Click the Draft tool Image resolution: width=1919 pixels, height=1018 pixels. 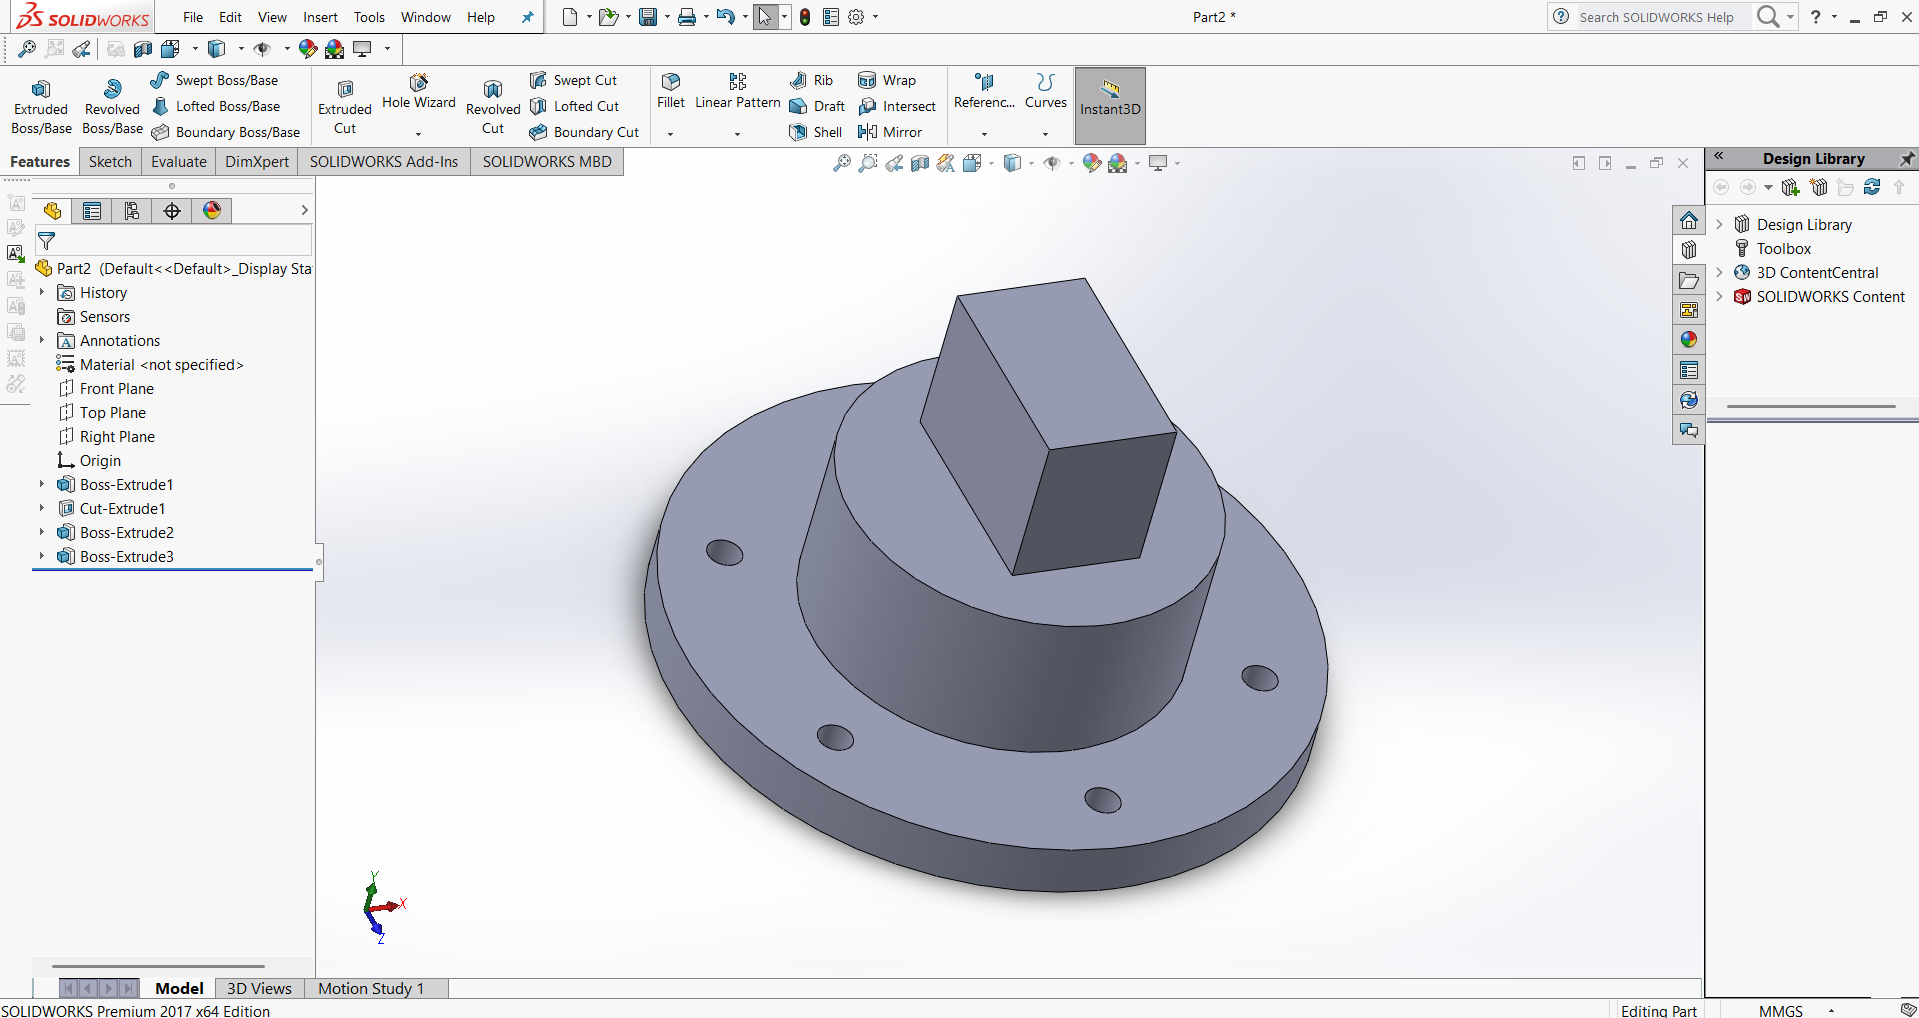817,106
